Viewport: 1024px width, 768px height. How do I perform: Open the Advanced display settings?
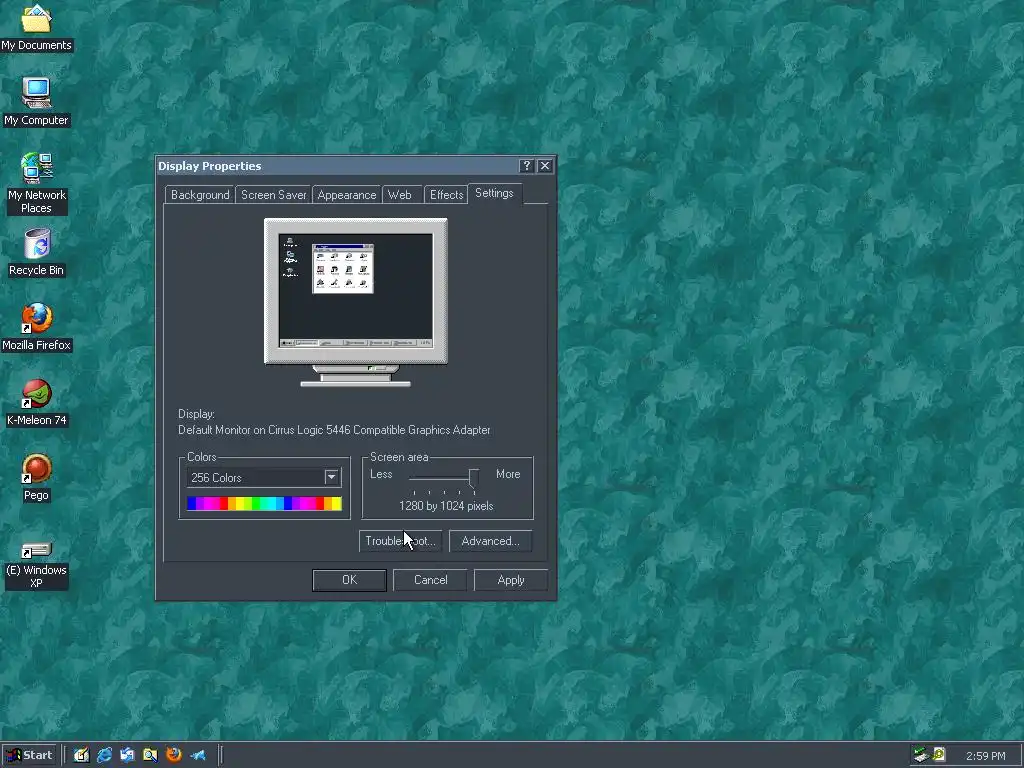490,541
